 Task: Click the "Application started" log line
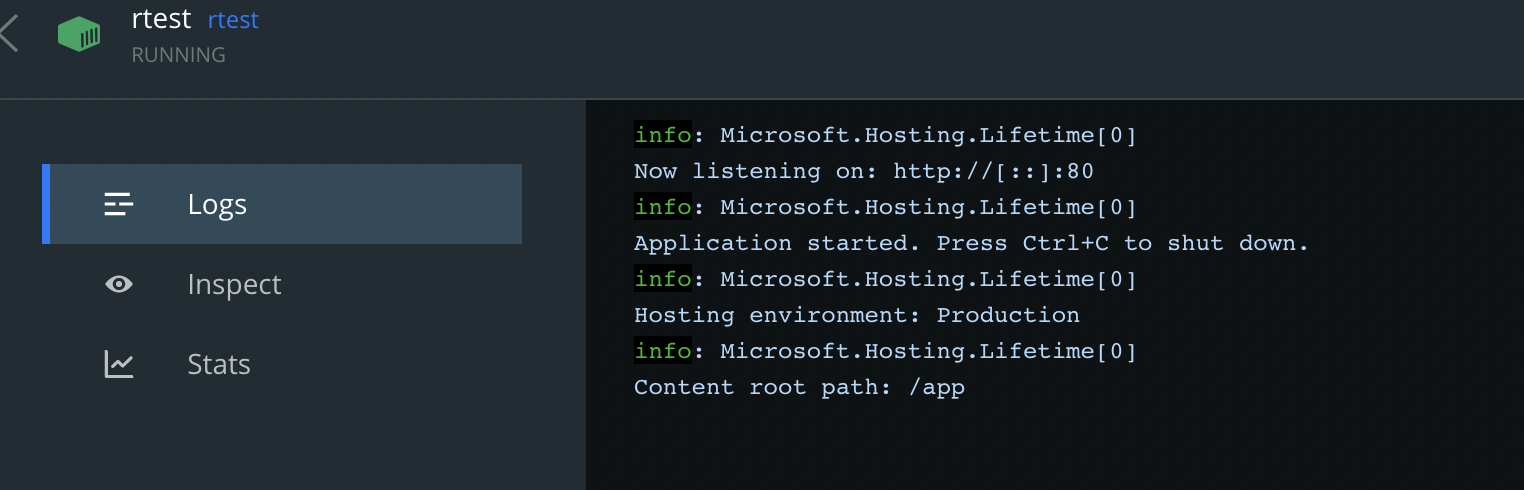click(971, 243)
